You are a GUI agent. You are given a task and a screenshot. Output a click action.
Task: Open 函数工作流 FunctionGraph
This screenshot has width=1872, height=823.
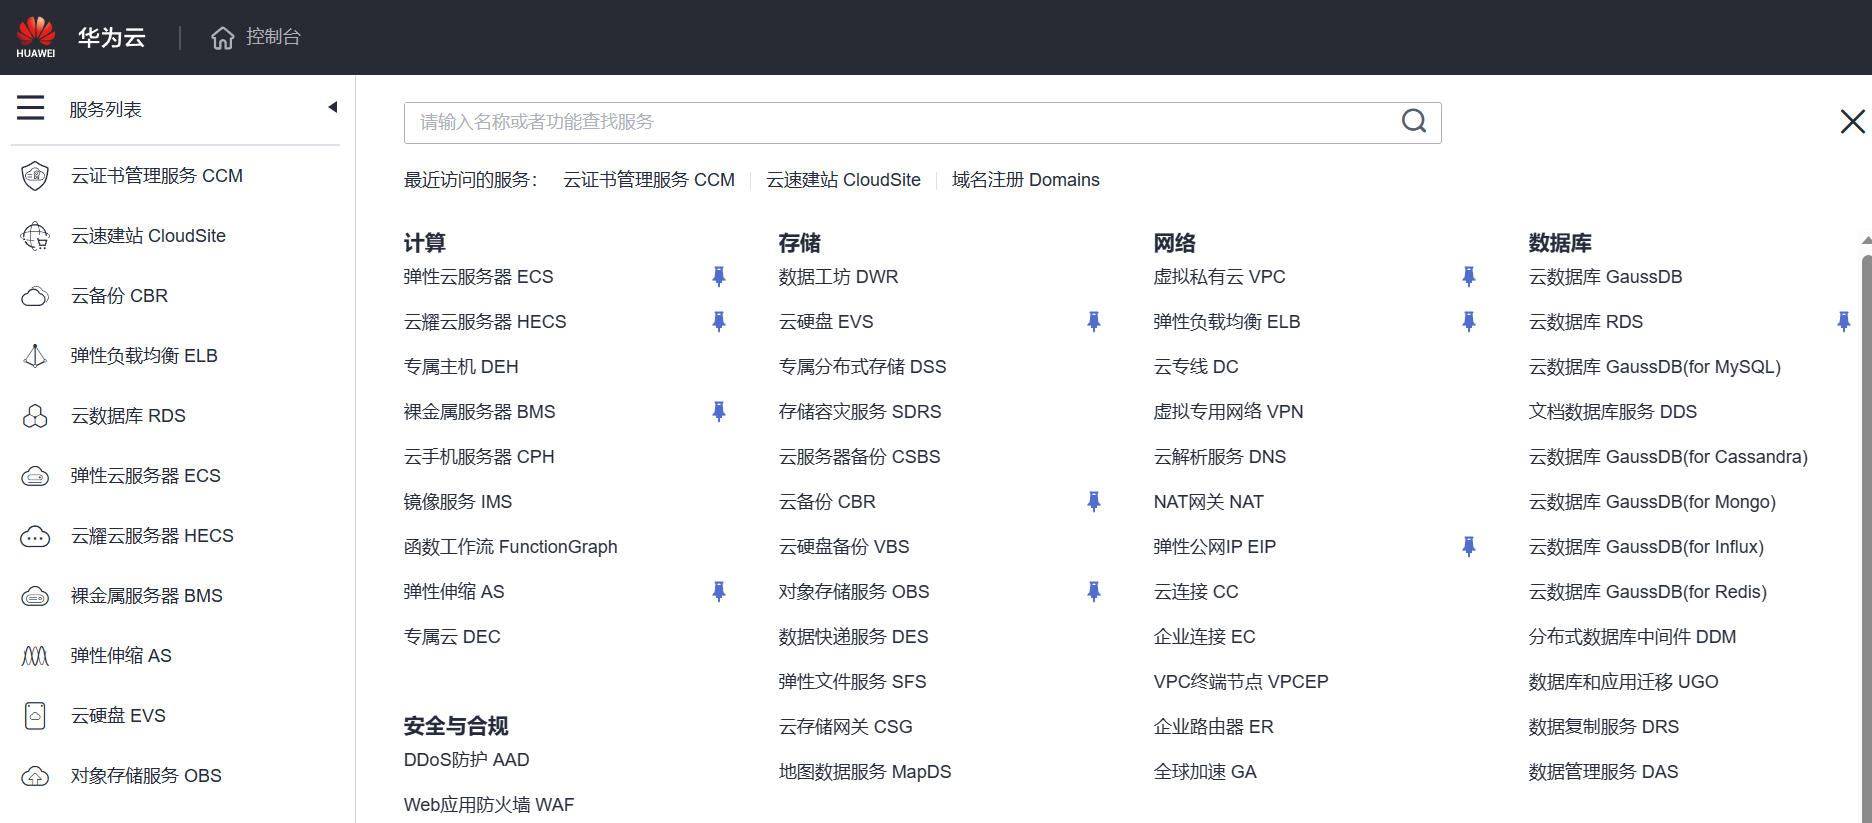pos(510,547)
